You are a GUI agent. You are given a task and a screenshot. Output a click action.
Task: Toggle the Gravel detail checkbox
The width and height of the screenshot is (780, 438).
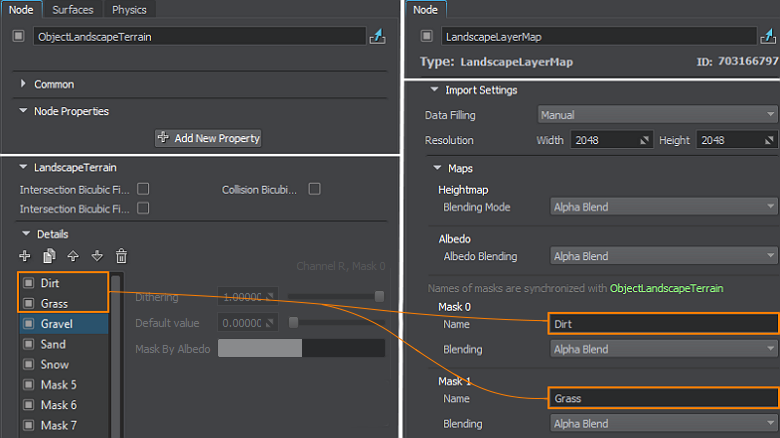coord(29,324)
